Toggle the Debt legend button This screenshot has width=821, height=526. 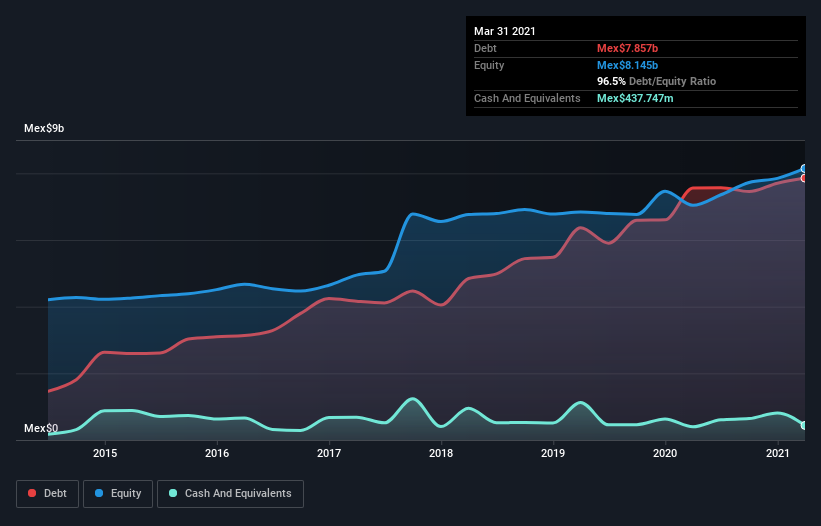click(47, 494)
